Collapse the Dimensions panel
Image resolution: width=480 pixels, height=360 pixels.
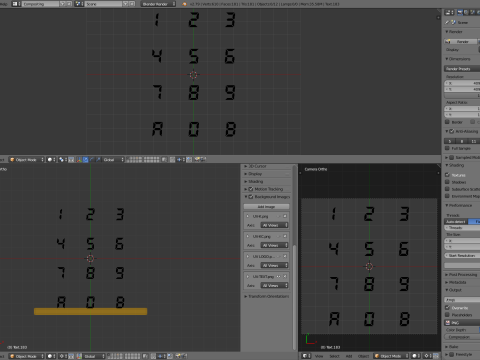[x=459, y=59]
